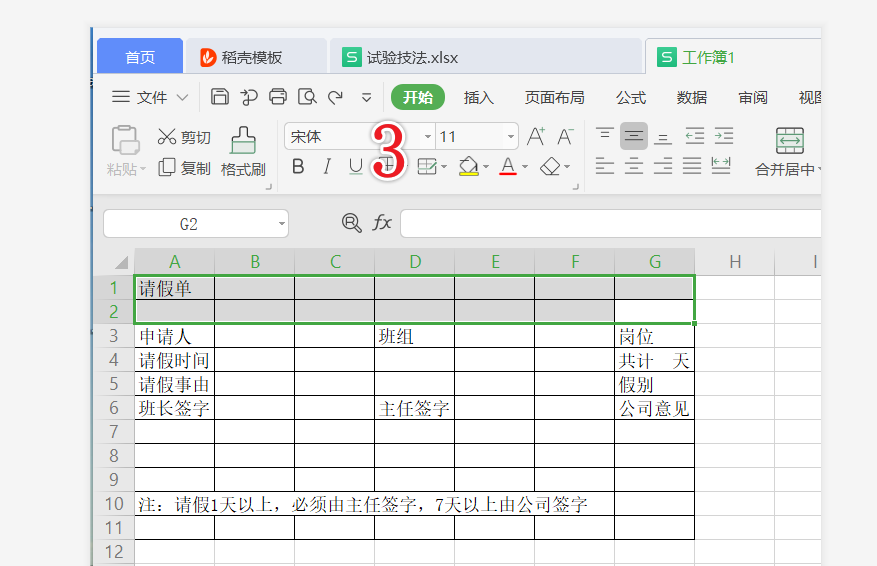Increase indent icon in alignment group
The image size is (877, 566).
(x=724, y=136)
